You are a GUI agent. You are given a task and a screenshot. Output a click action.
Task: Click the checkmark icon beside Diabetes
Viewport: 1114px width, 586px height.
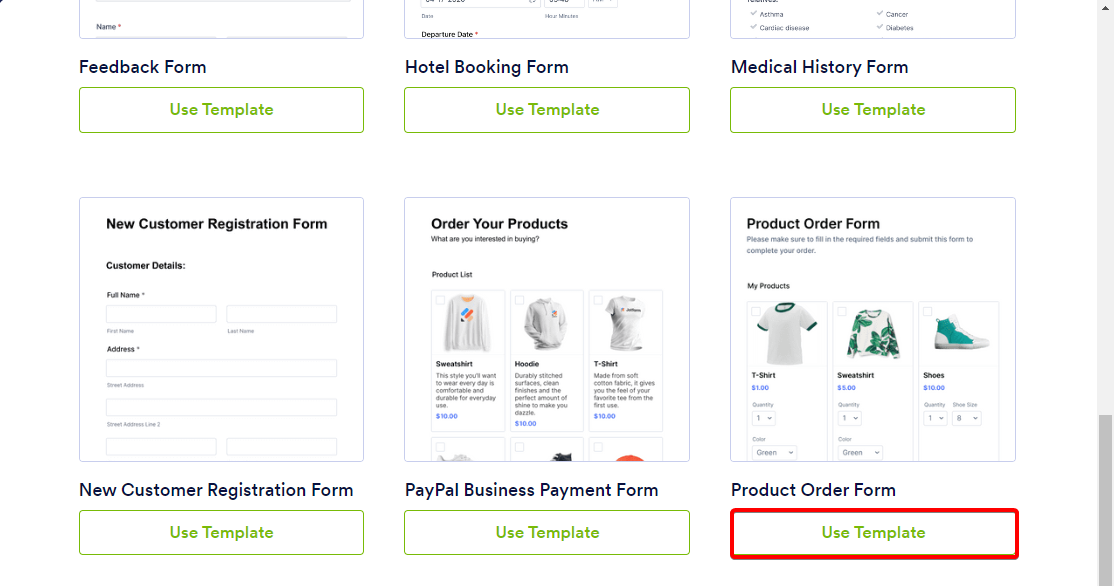[x=880, y=27]
